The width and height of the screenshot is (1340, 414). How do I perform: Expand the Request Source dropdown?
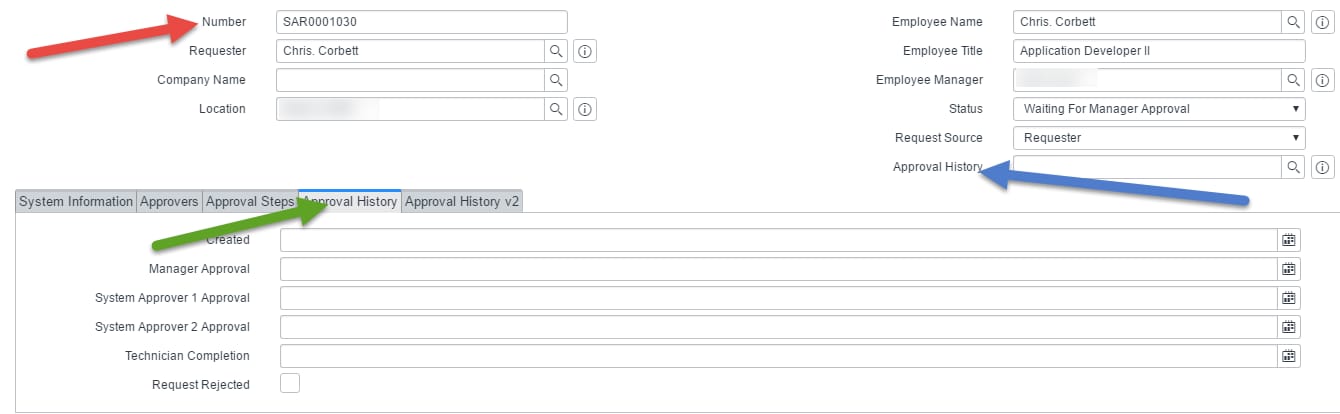1159,138
